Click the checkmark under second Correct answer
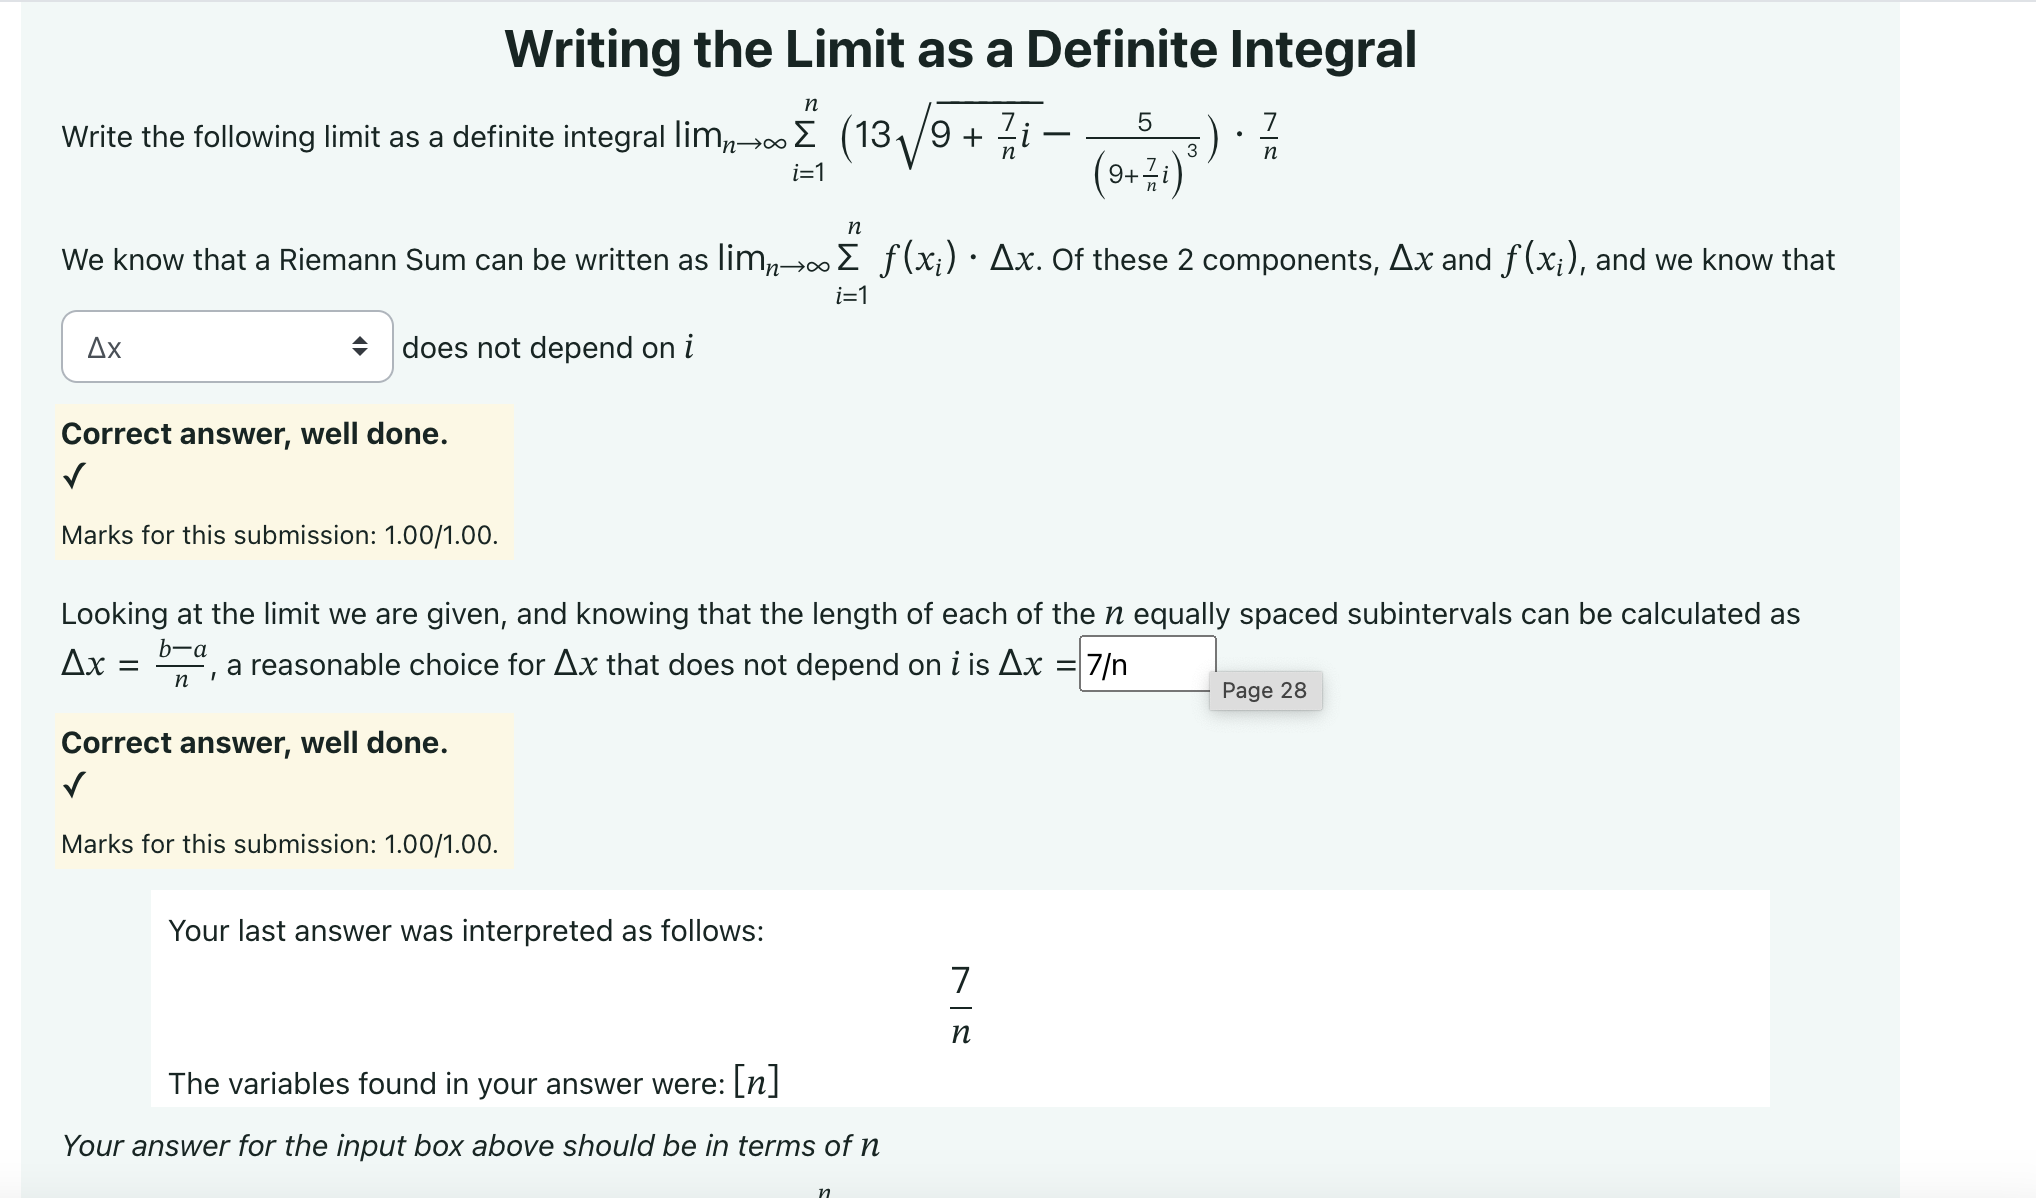This screenshot has width=2036, height=1198. (75, 789)
